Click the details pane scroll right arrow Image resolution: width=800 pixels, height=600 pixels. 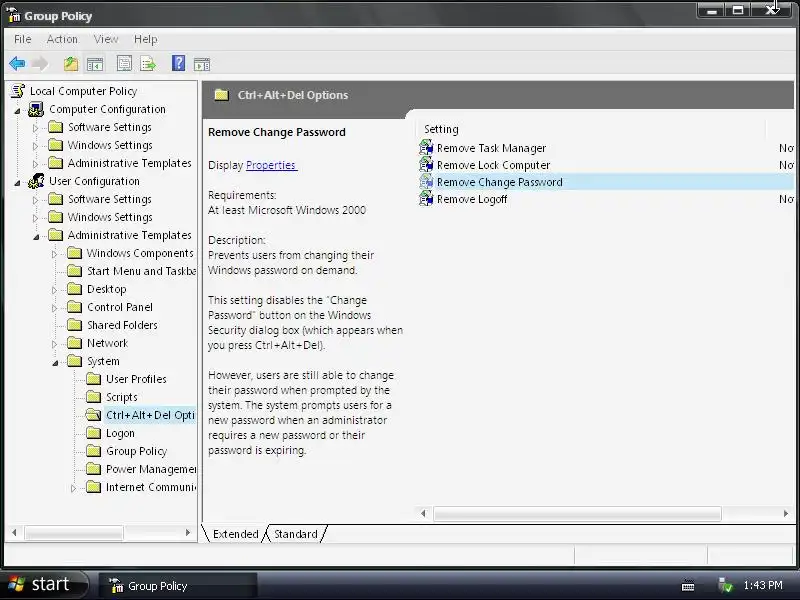coord(786,513)
